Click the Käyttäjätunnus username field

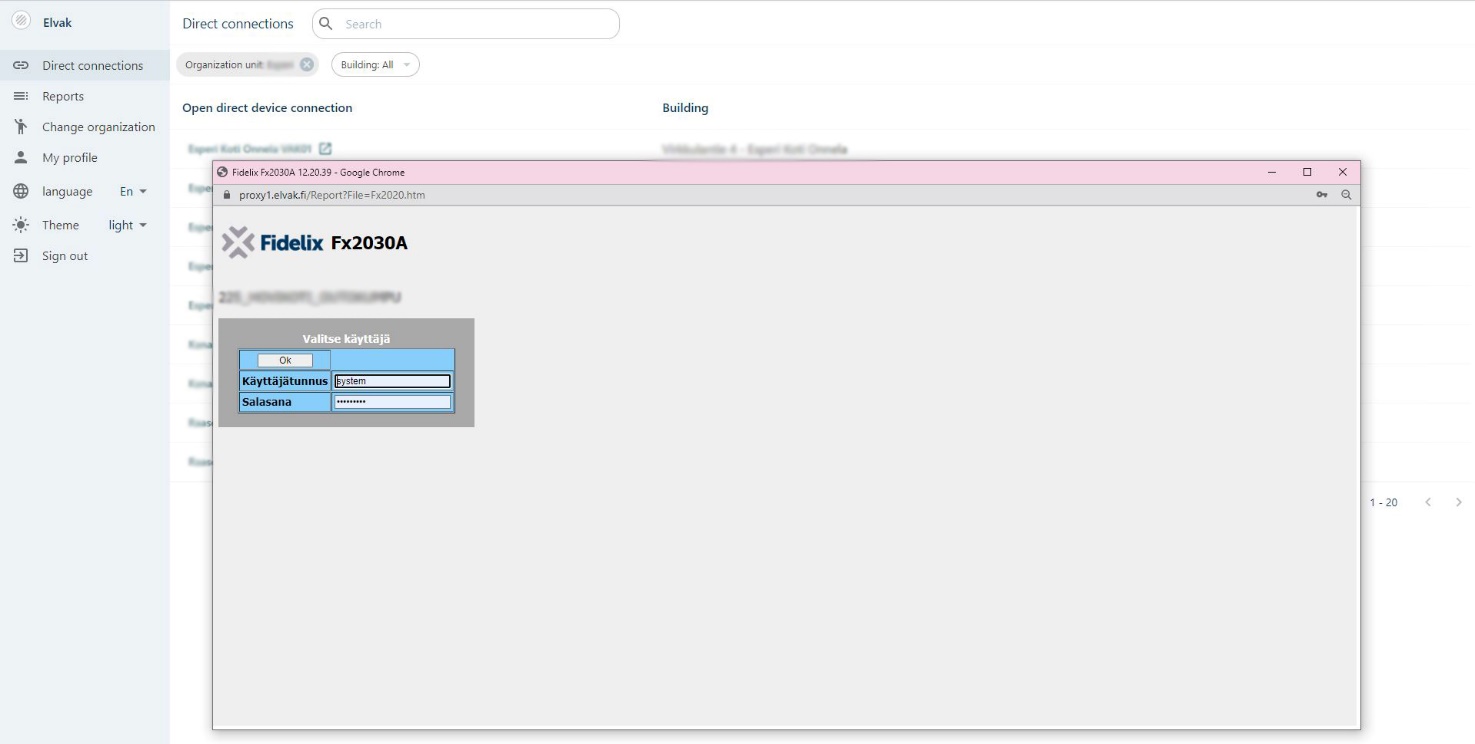(x=392, y=381)
